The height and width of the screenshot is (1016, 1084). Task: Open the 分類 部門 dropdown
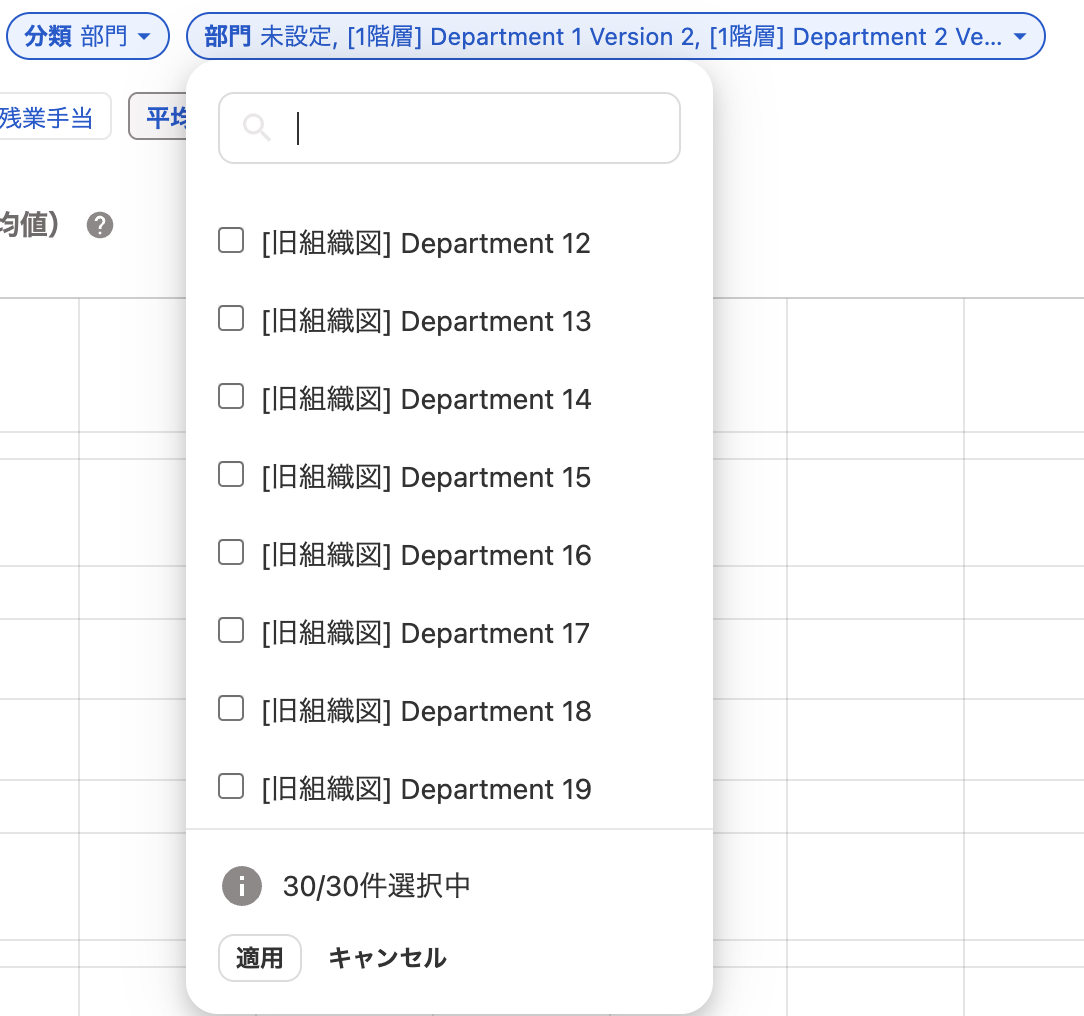(x=88, y=36)
